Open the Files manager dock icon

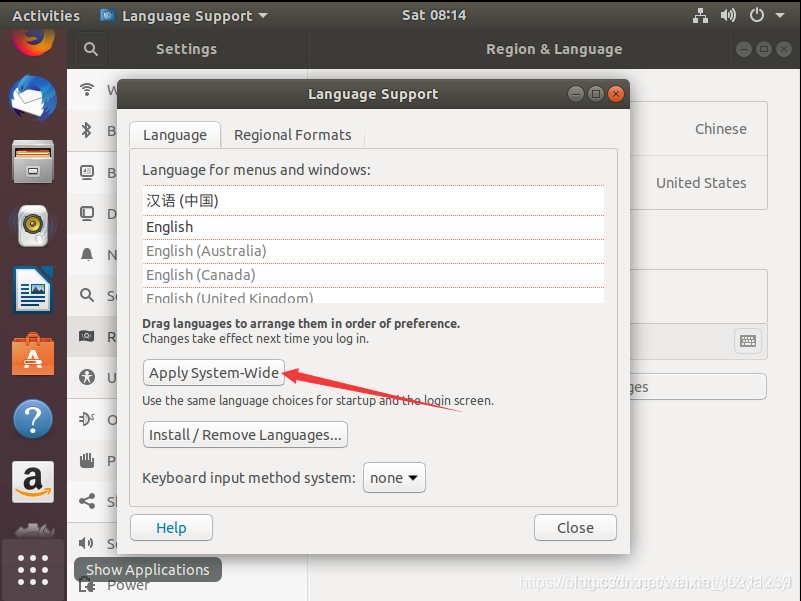click(x=33, y=162)
